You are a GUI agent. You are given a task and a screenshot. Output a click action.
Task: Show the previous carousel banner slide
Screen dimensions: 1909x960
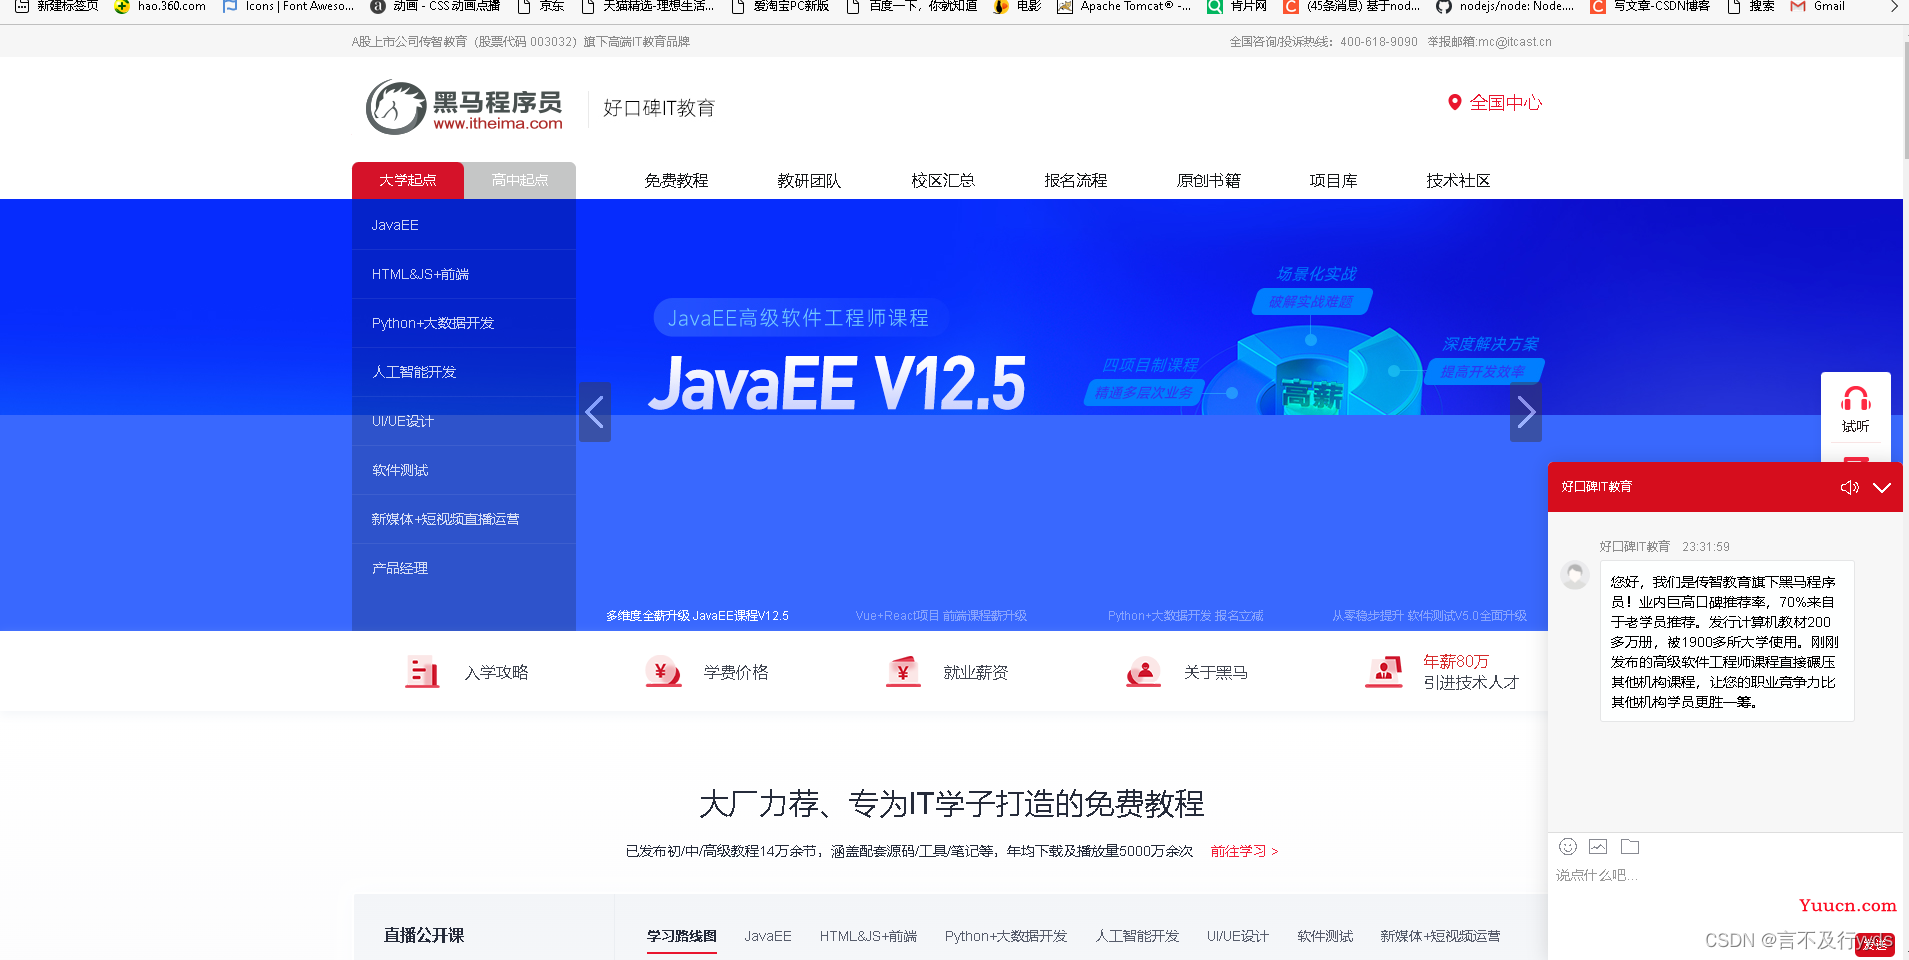pos(595,411)
